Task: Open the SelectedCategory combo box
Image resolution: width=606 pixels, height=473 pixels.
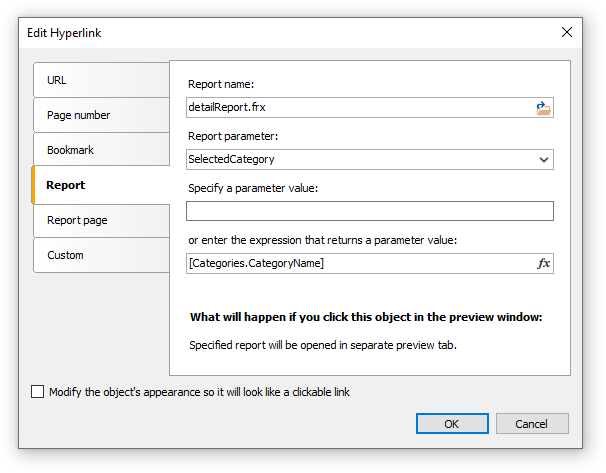Action: point(369,160)
